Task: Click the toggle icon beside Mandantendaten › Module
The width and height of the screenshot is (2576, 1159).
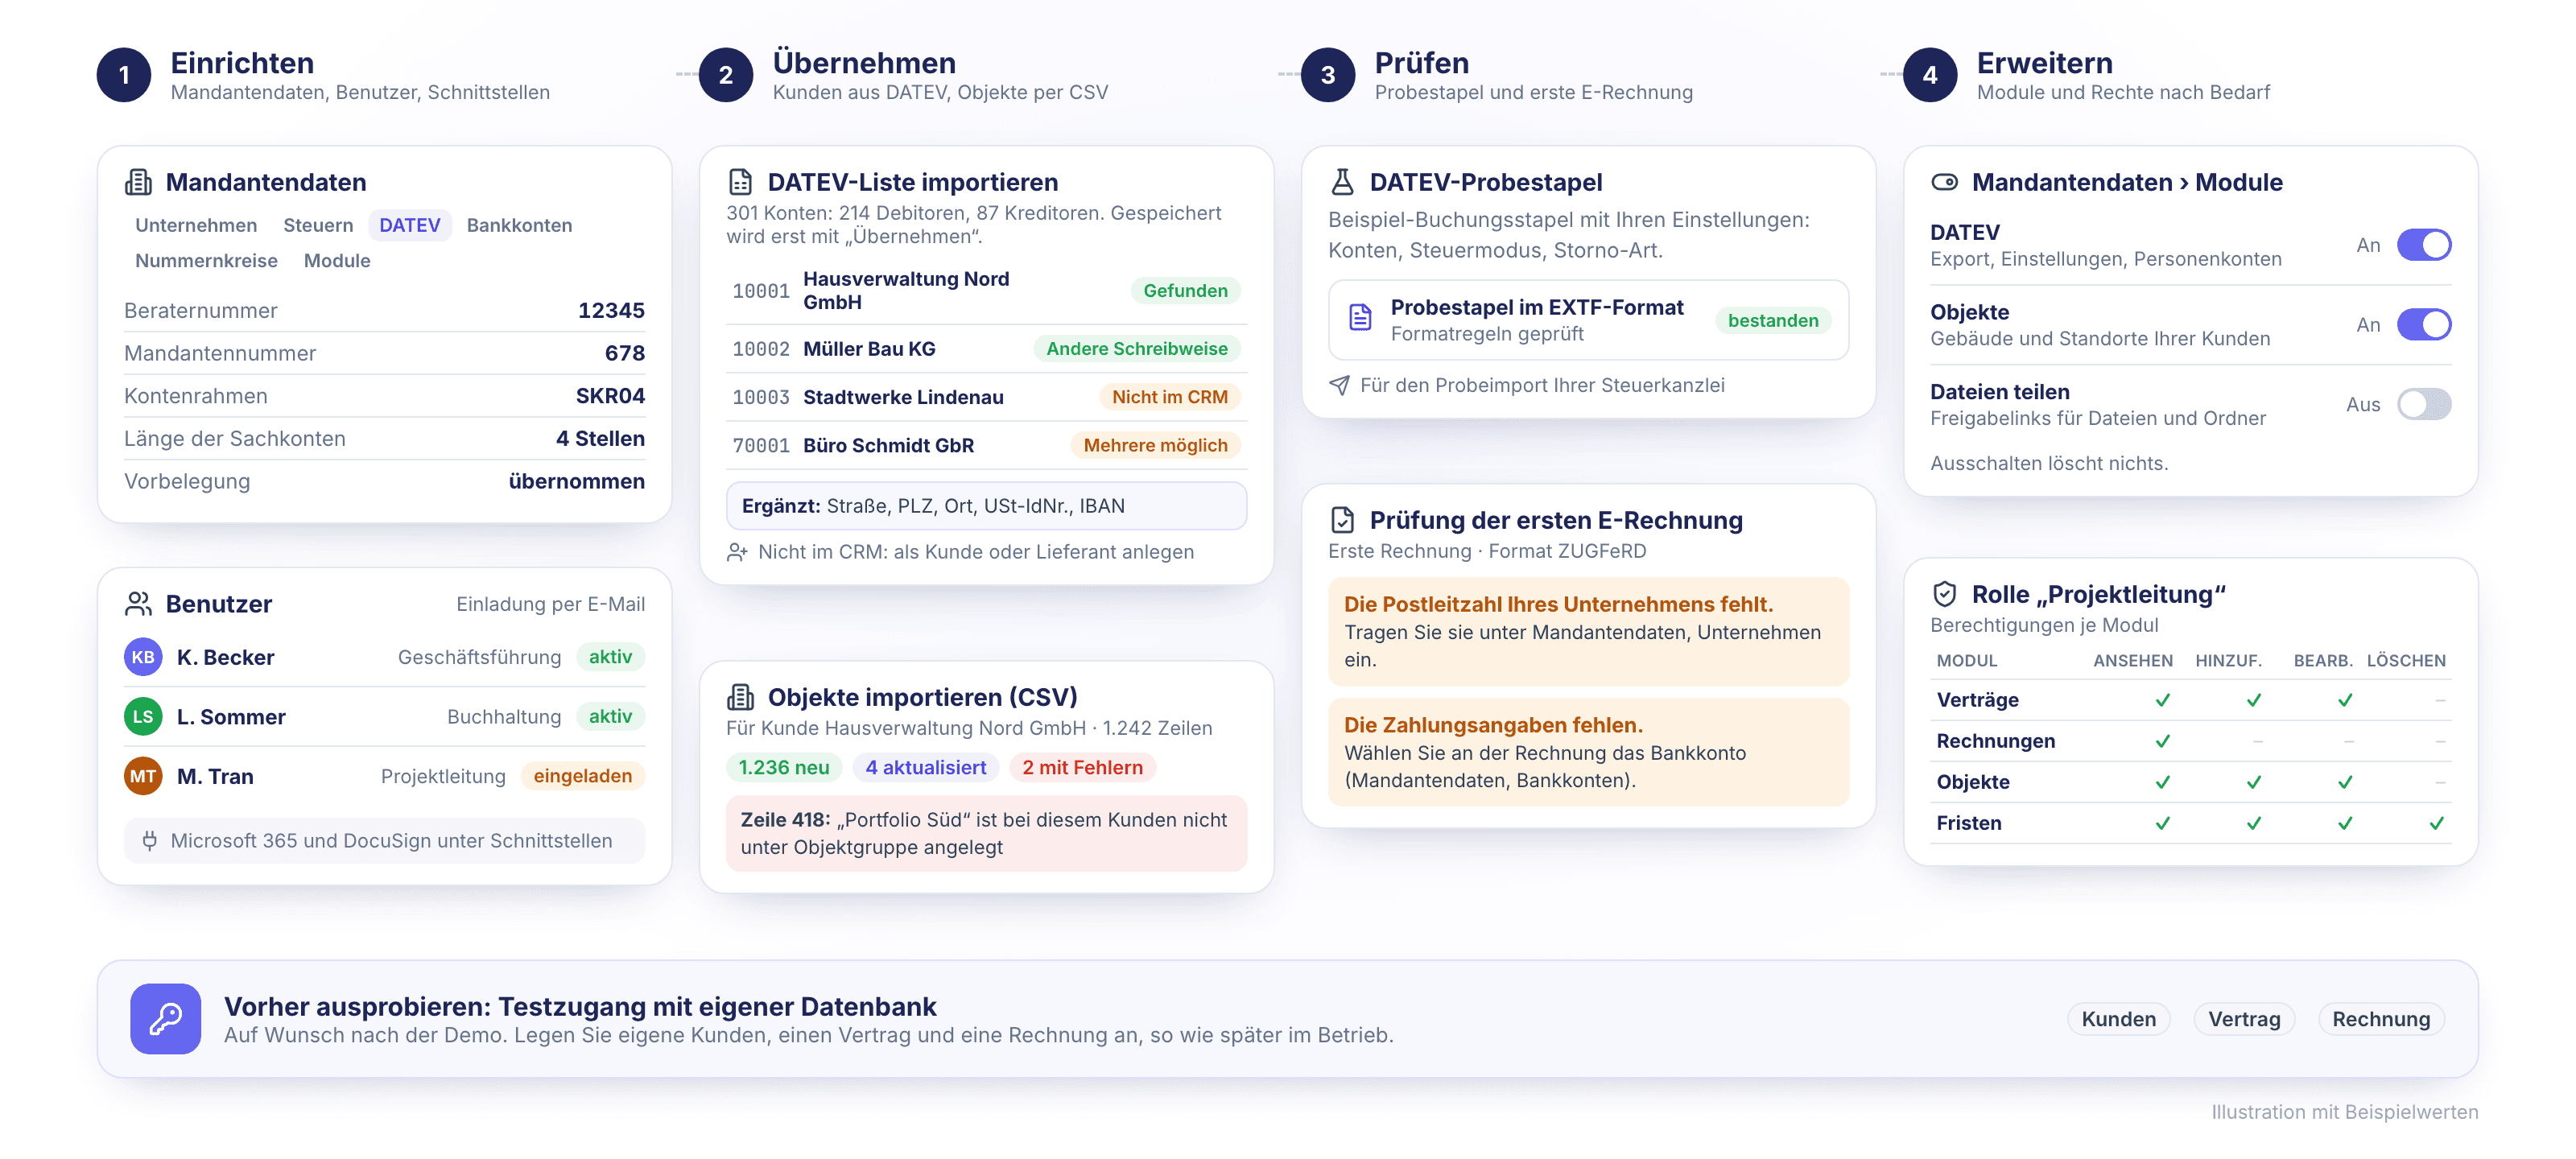Action: click(x=1944, y=182)
